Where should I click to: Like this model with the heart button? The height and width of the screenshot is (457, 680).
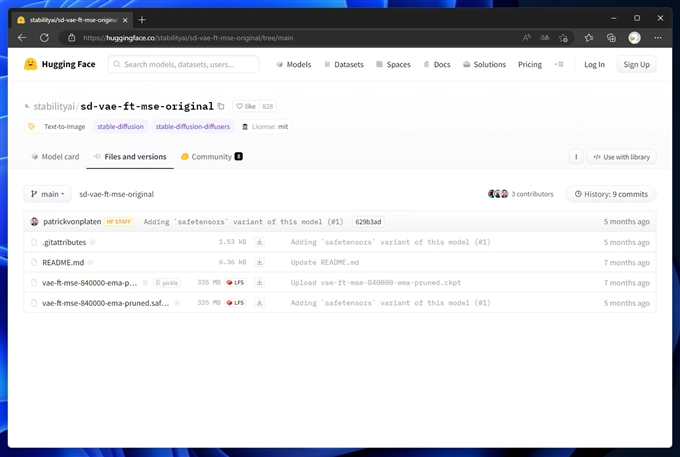246,106
